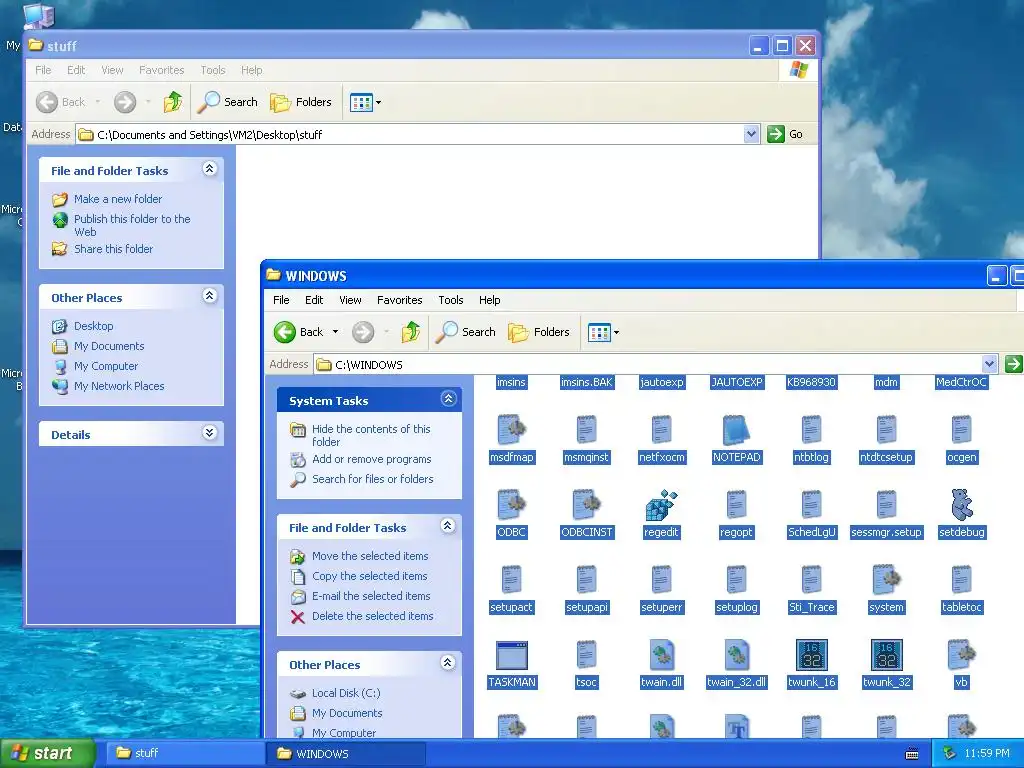This screenshot has height=768, width=1024.
Task: Select the twain.dll file icon
Action: (662, 655)
